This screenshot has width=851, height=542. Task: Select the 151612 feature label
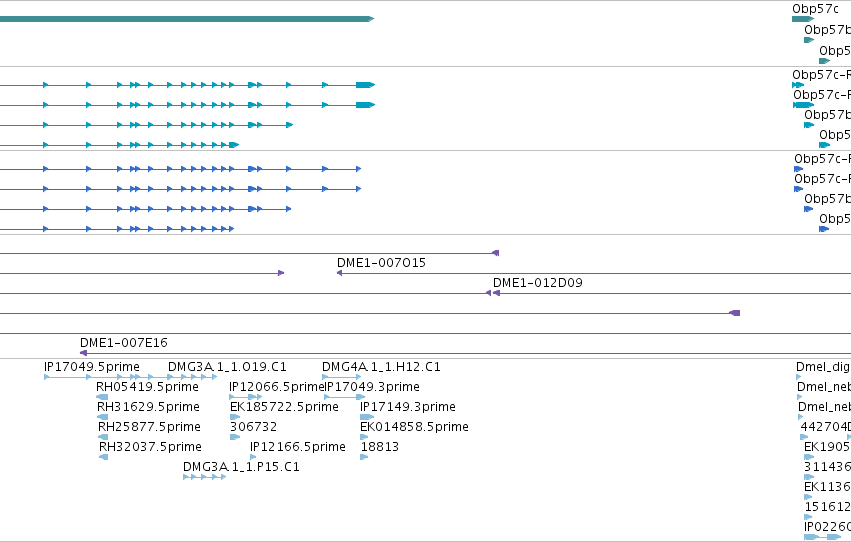[x=827, y=507]
